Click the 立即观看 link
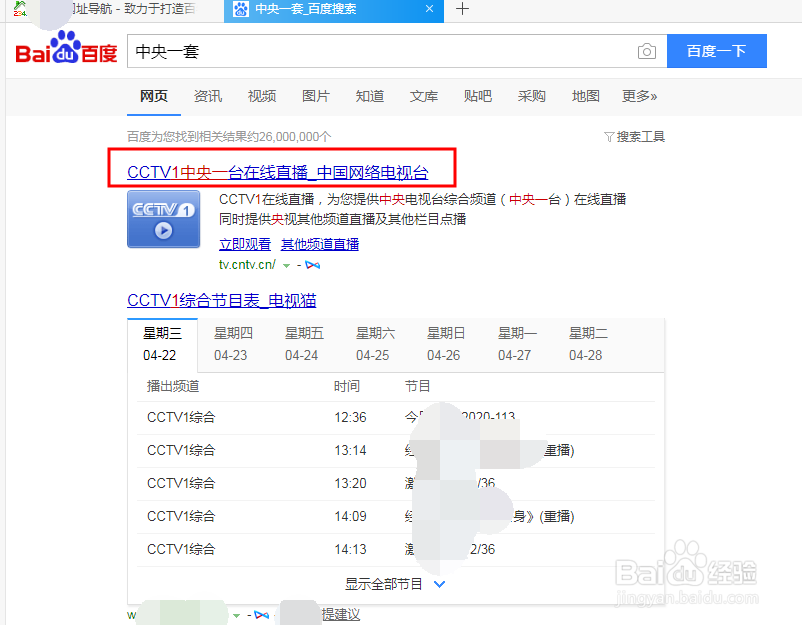 pos(245,244)
